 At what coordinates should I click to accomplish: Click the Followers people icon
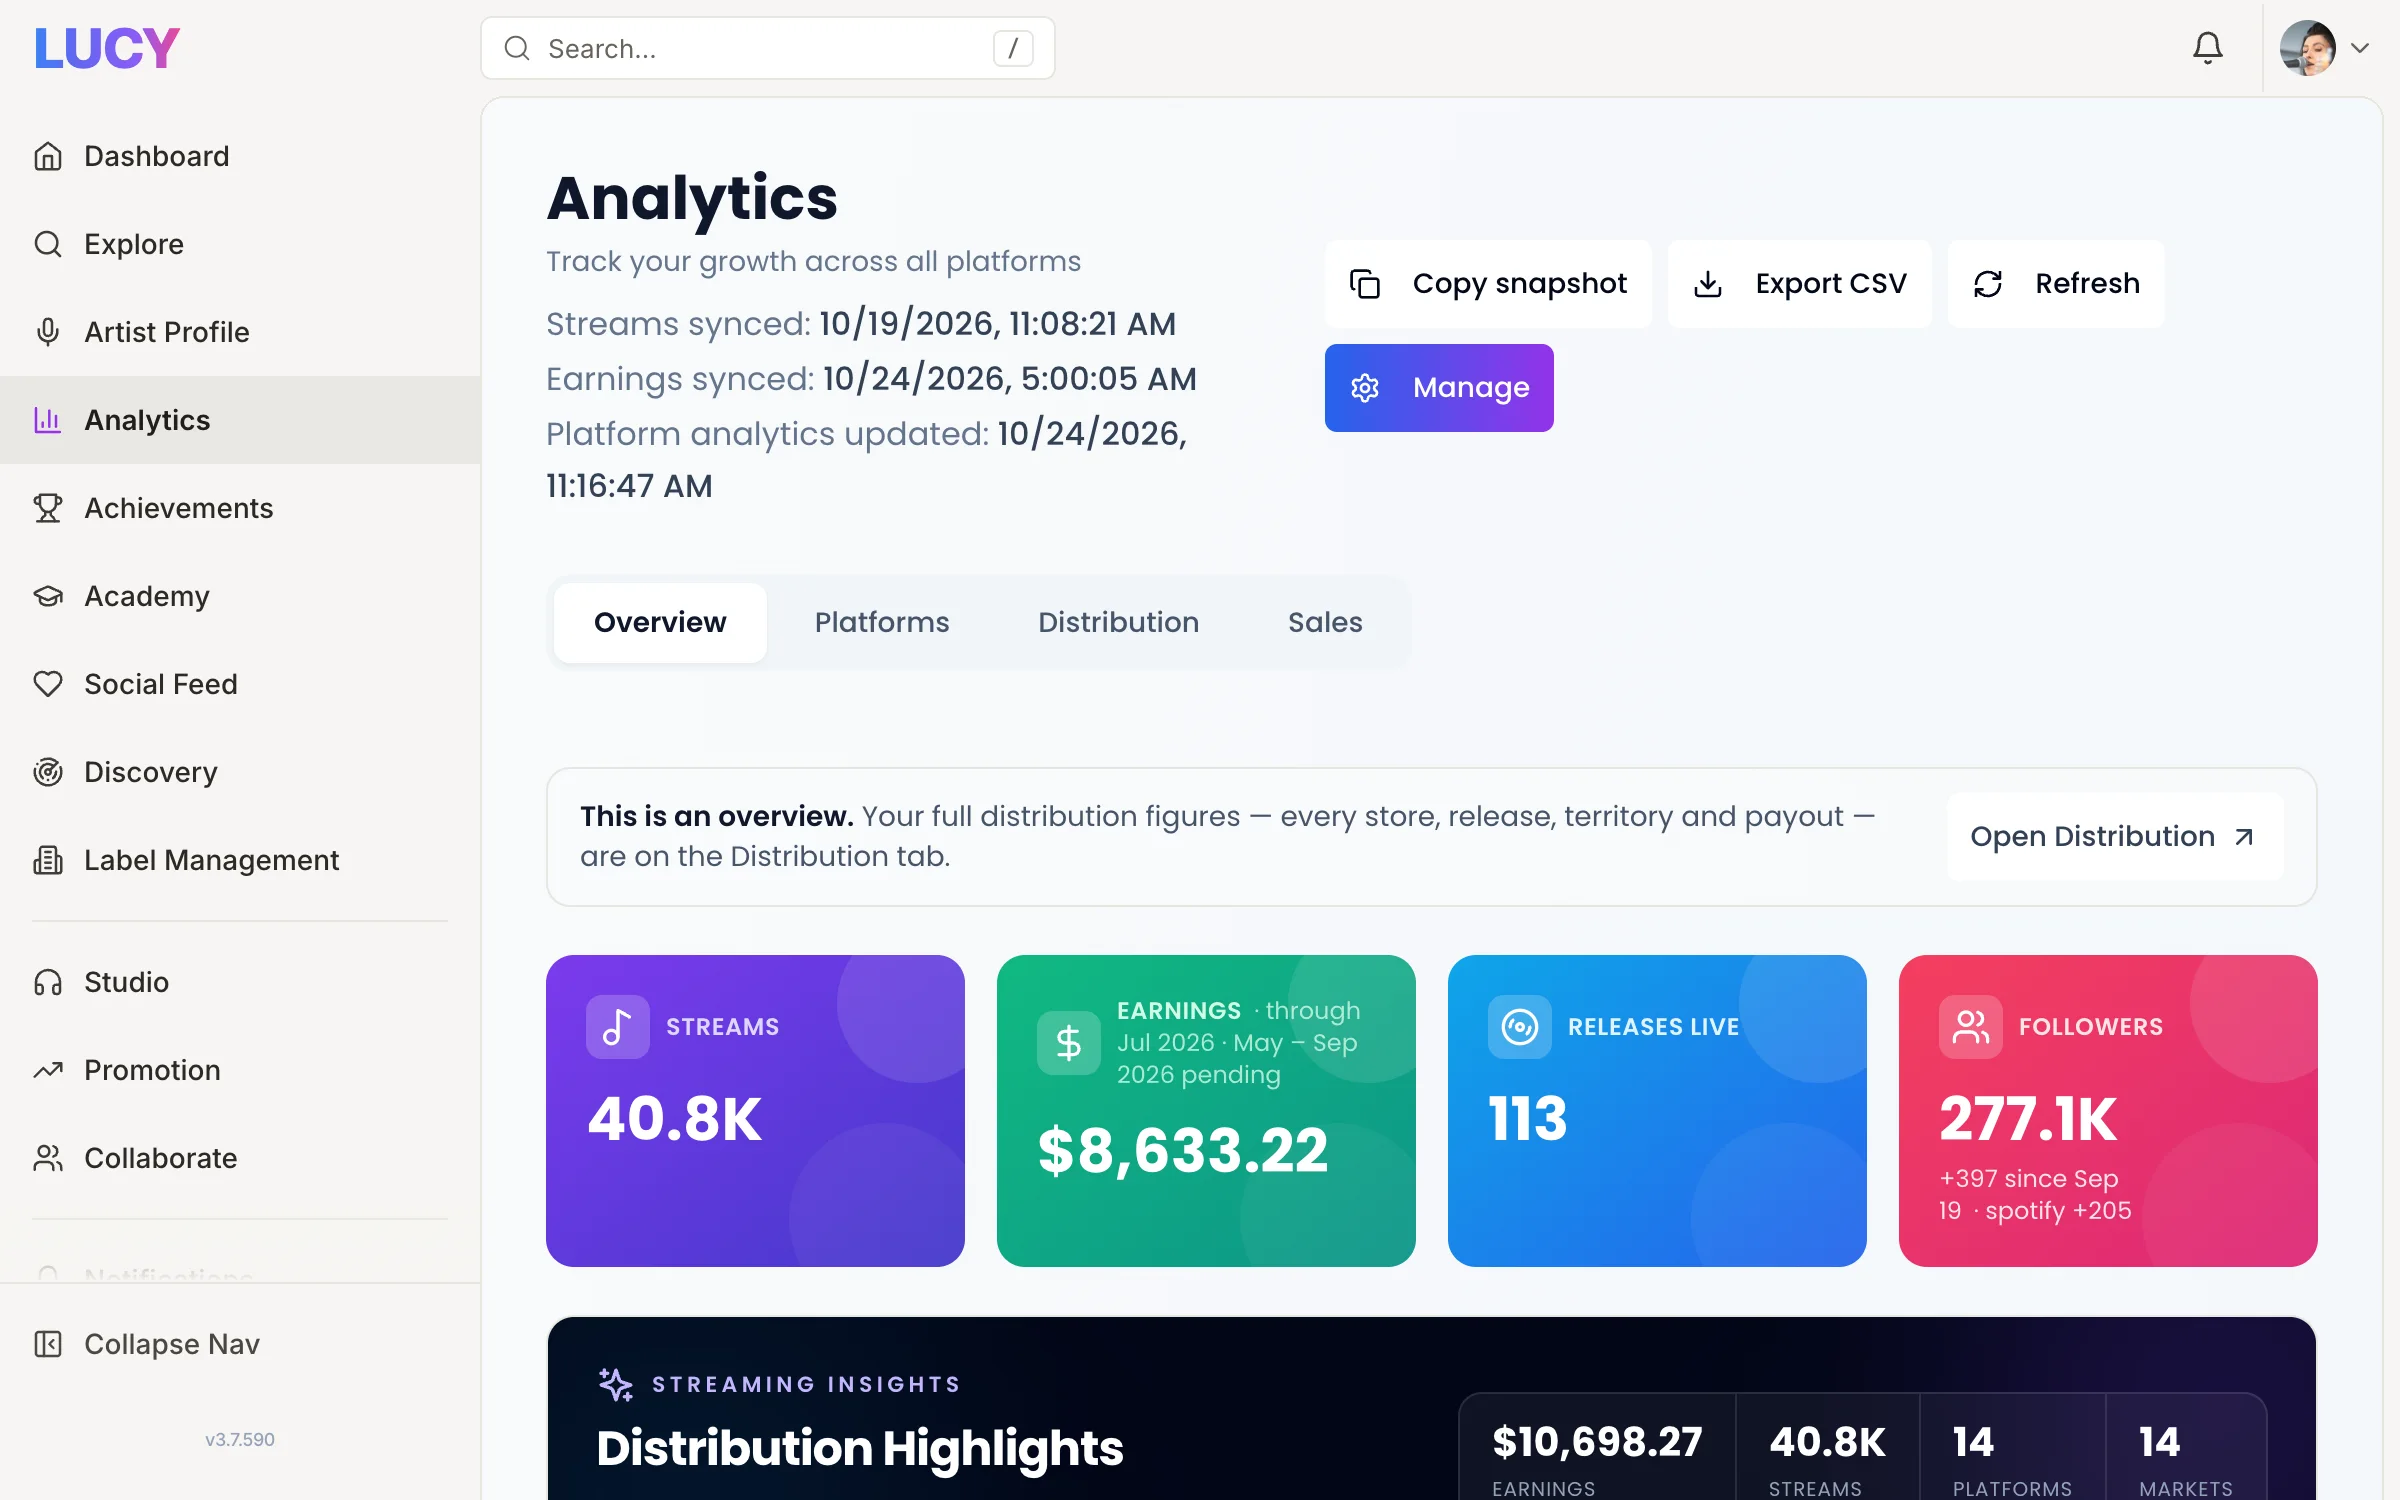(1971, 1027)
